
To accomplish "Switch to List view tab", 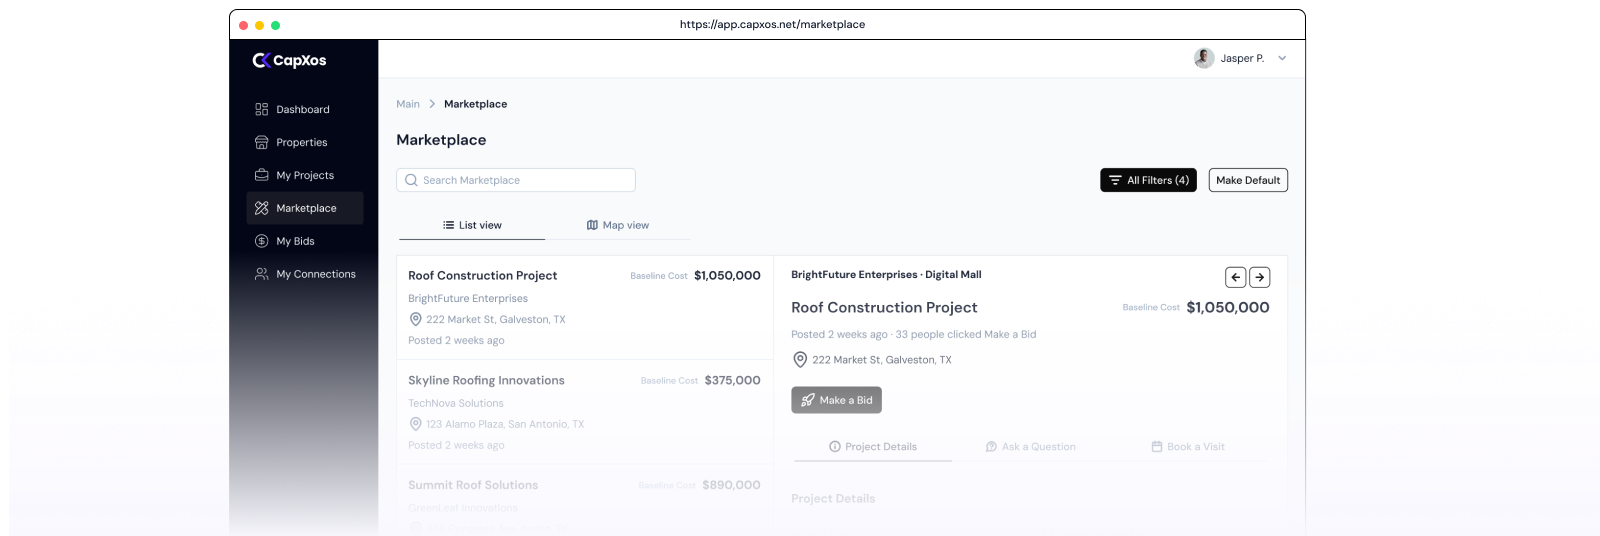I will (472, 225).
